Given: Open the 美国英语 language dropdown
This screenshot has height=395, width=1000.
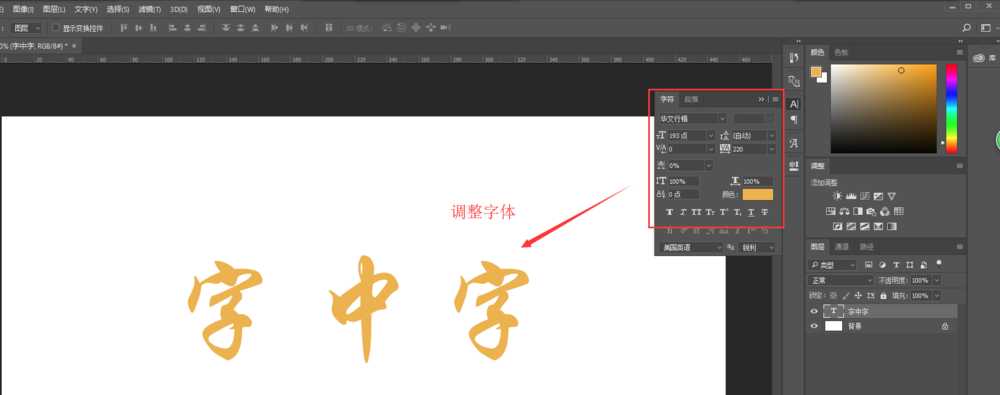Looking at the screenshot, I should (x=691, y=248).
